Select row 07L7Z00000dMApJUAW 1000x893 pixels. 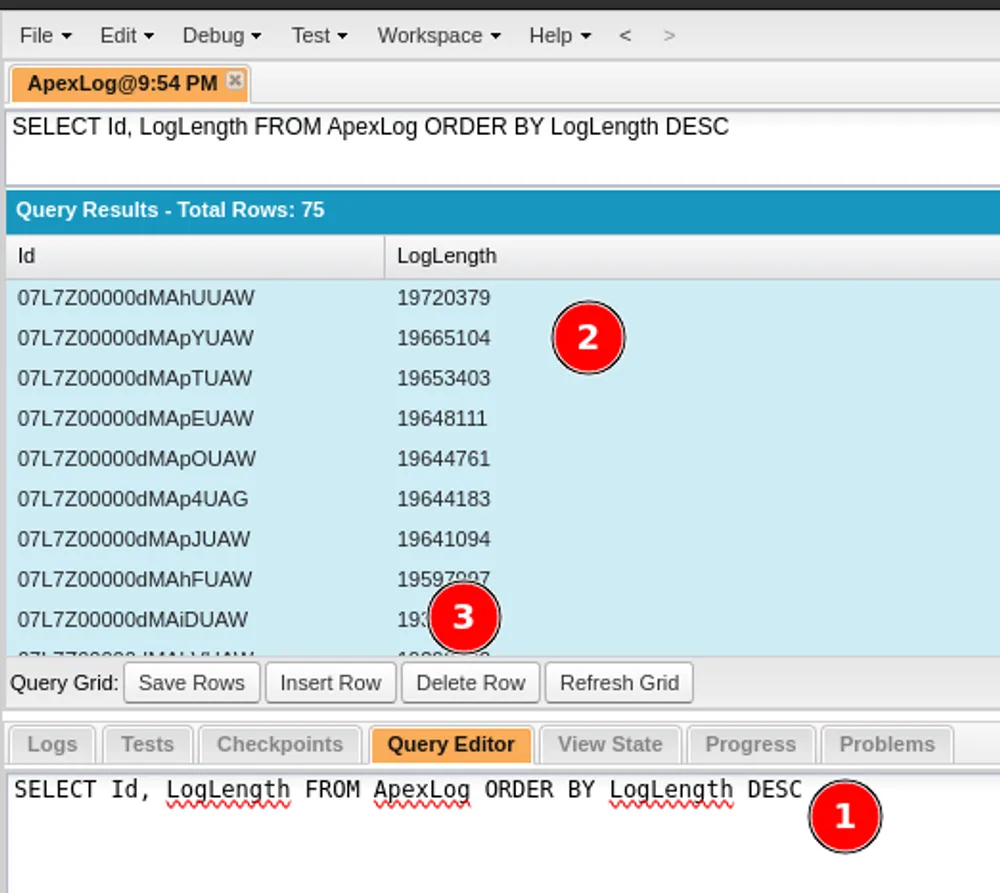(x=503, y=540)
